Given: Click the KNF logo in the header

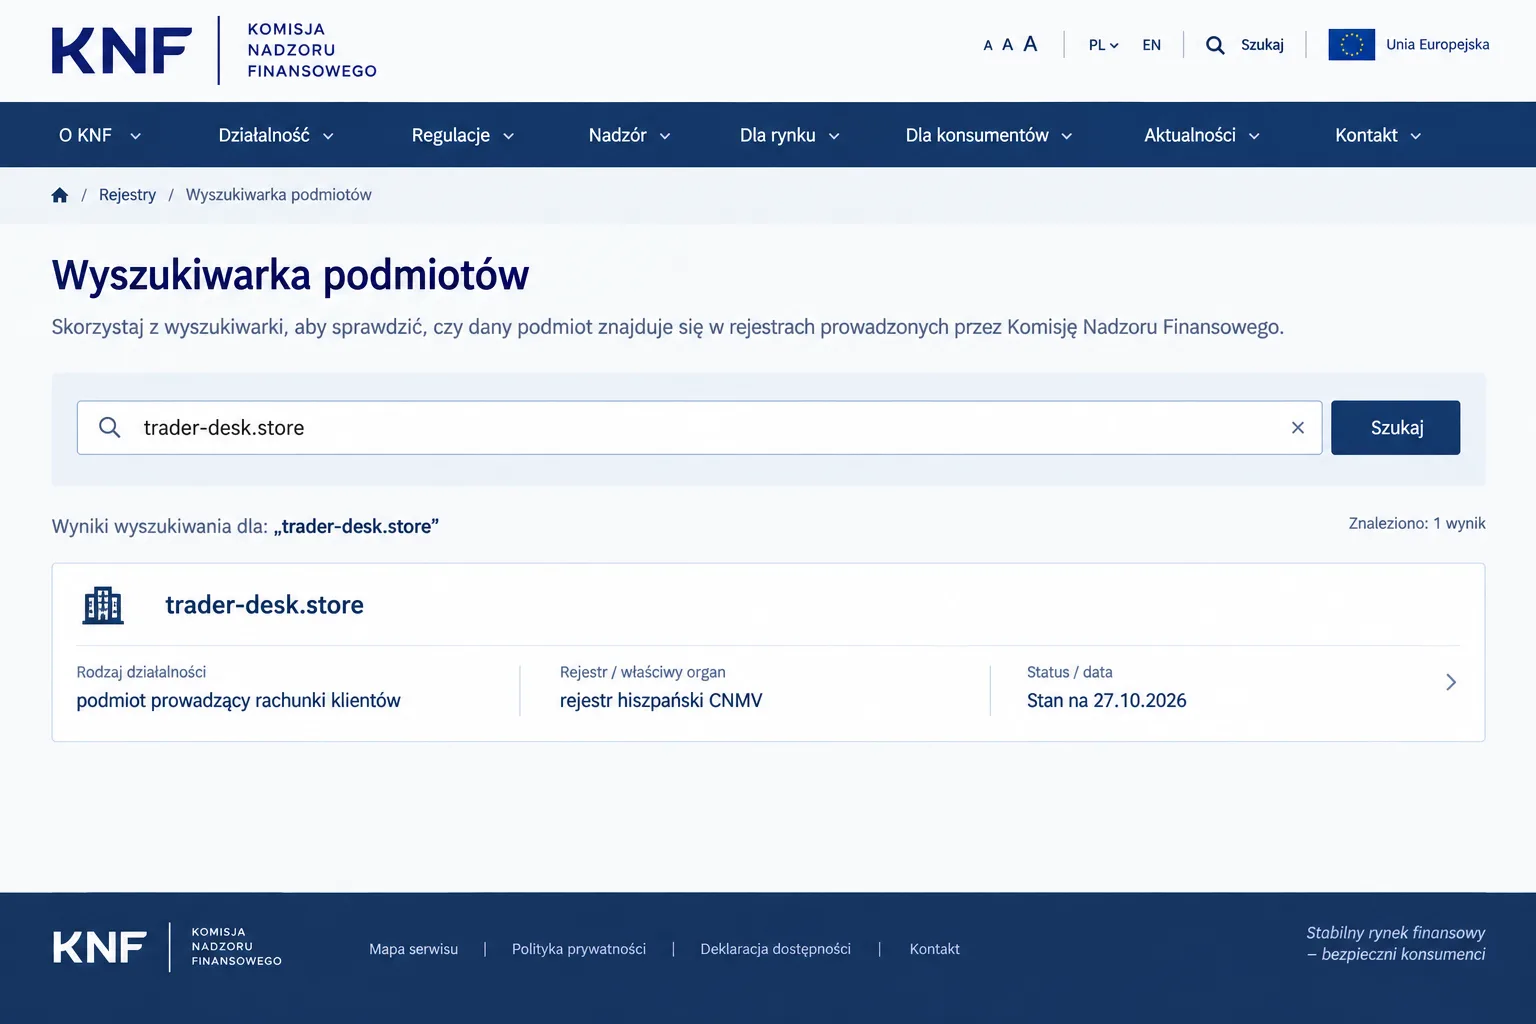Looking at the screenshot, I should pyautogui.click(x=122, y=50).
